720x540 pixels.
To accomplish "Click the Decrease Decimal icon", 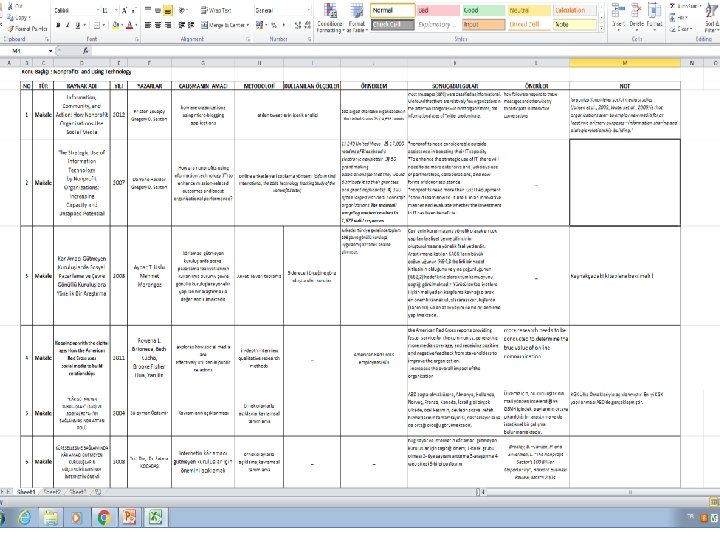I will (x=307, y=25).
